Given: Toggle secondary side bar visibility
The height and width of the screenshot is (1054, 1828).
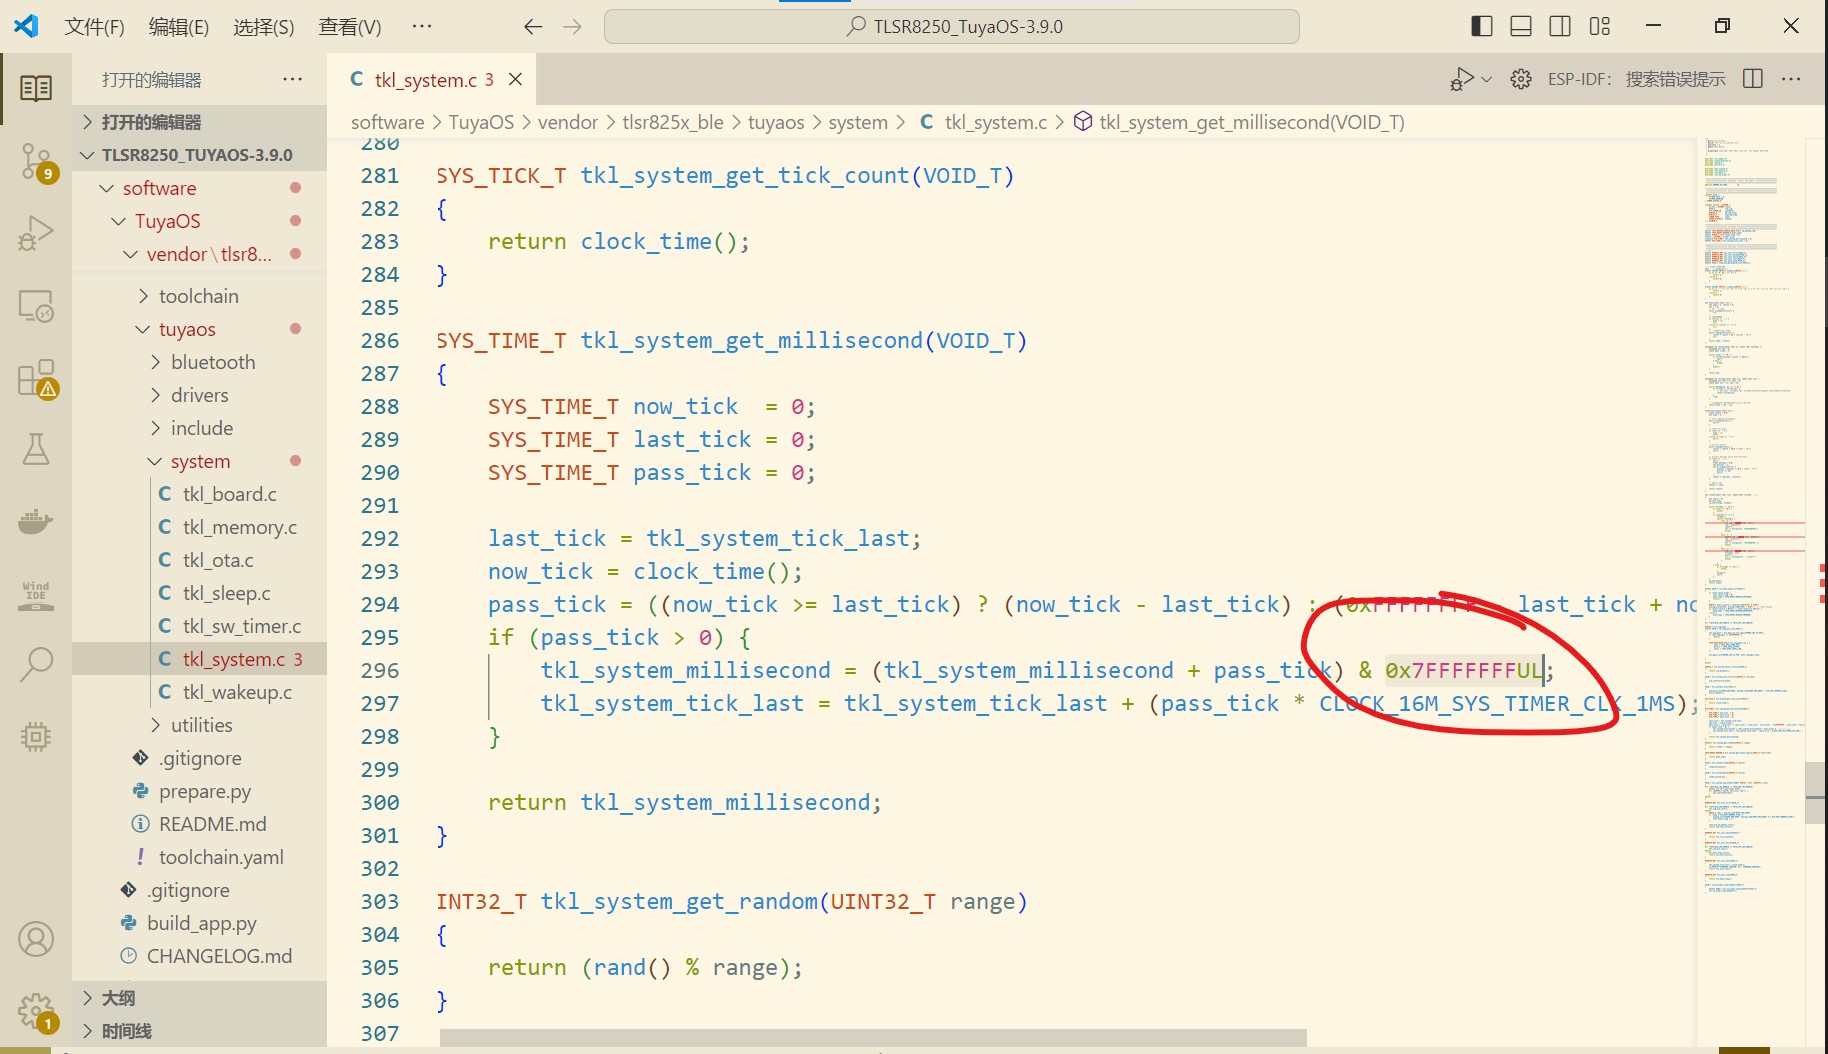Looking at the screenshot, I should 1560,26.
